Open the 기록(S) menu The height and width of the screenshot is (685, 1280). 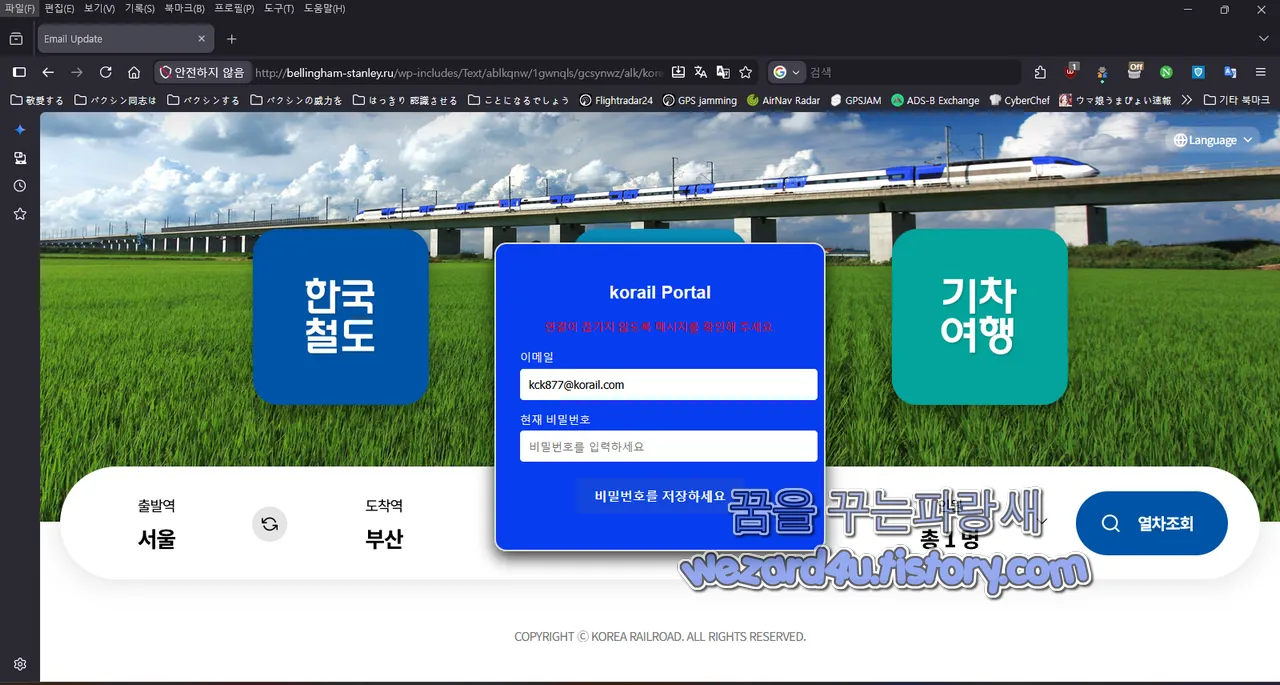139,9
